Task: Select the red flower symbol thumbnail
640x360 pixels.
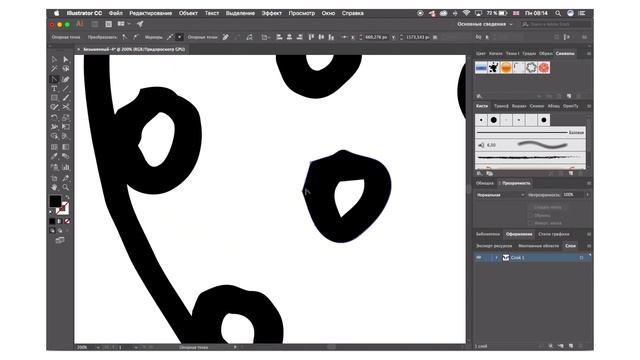Action: click(544, 68)
